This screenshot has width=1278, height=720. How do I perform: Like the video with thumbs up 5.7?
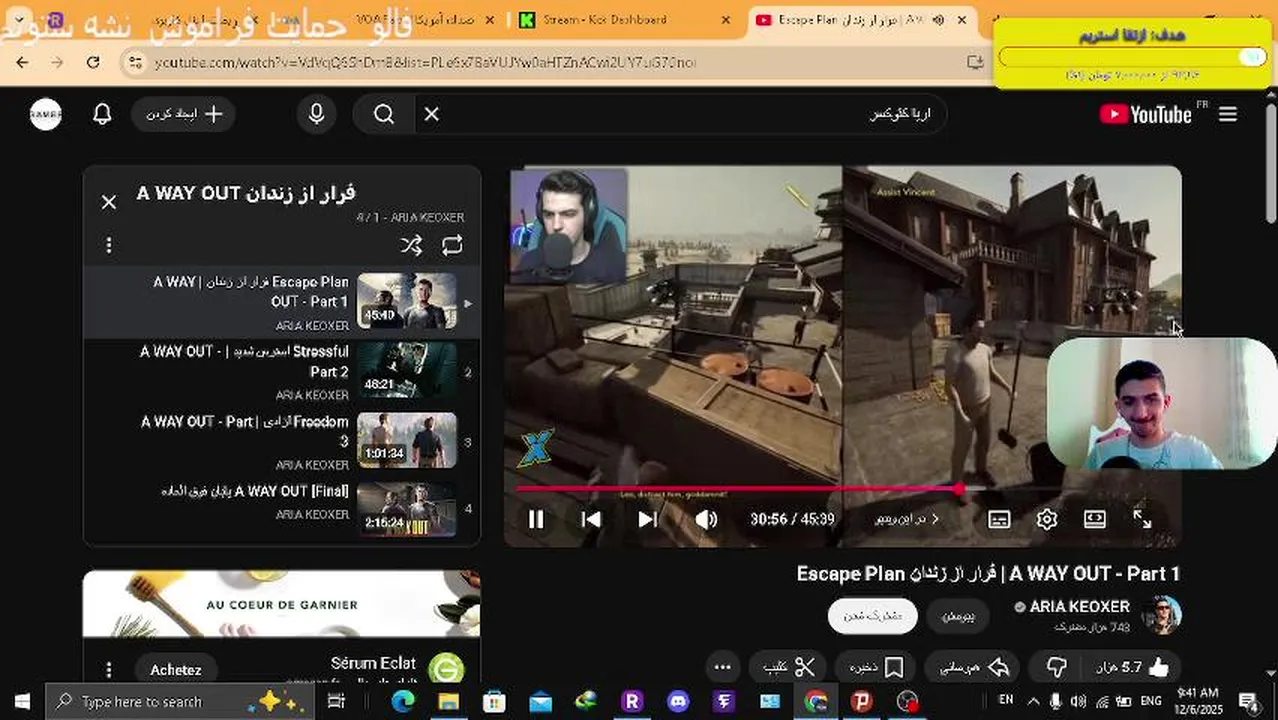[1132, 667]
